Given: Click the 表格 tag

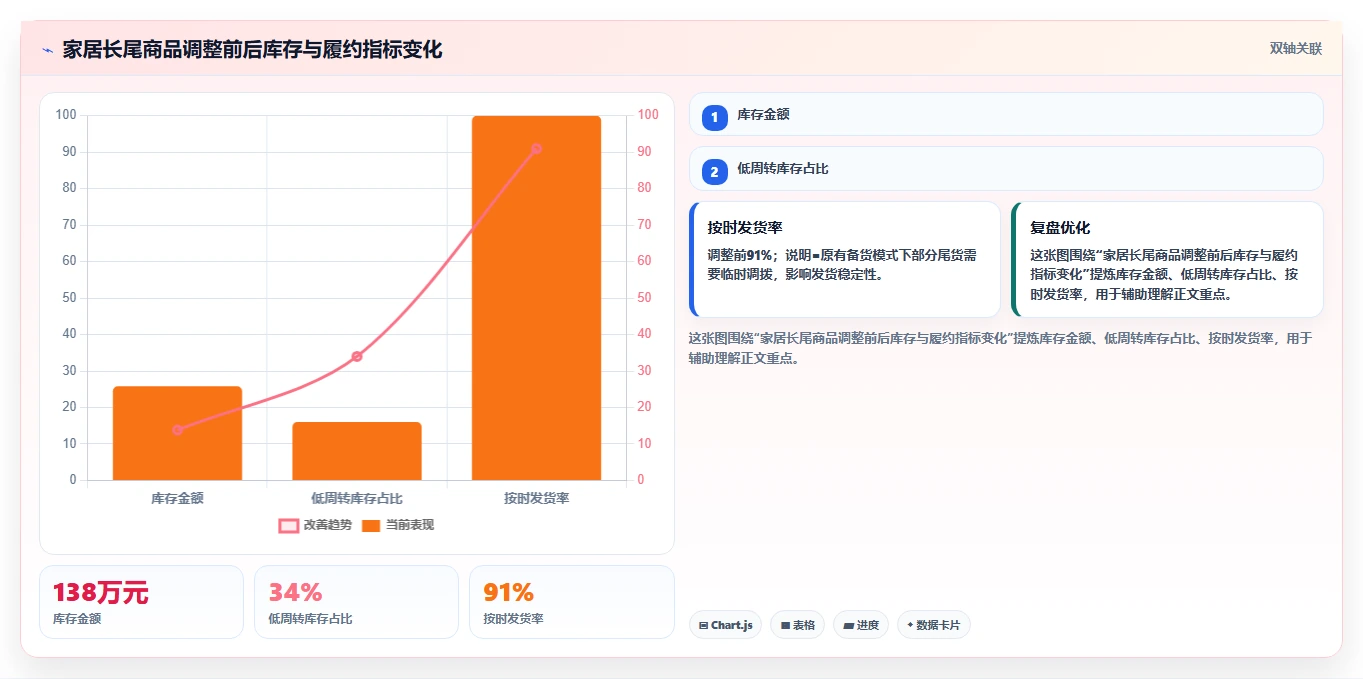Looking at the screenshot, I should point(797,625).
